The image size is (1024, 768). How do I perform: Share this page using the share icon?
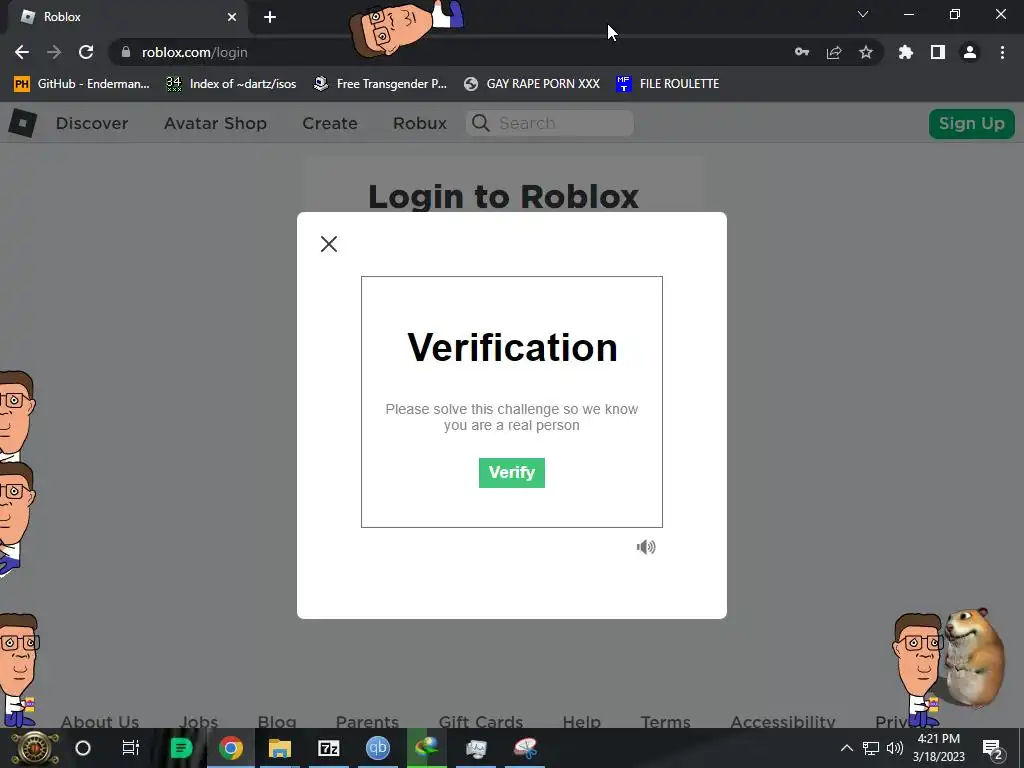click(834, 52)
